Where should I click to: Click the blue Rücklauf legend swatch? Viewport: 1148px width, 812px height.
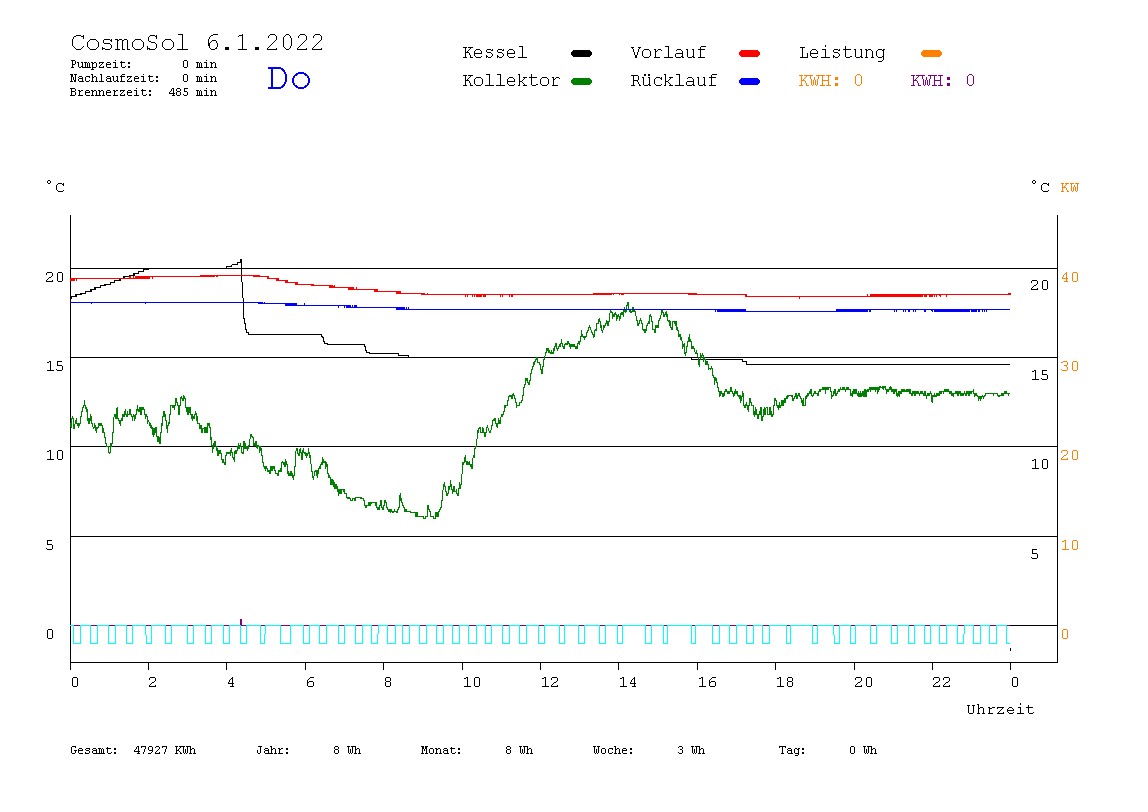(750, 81)
